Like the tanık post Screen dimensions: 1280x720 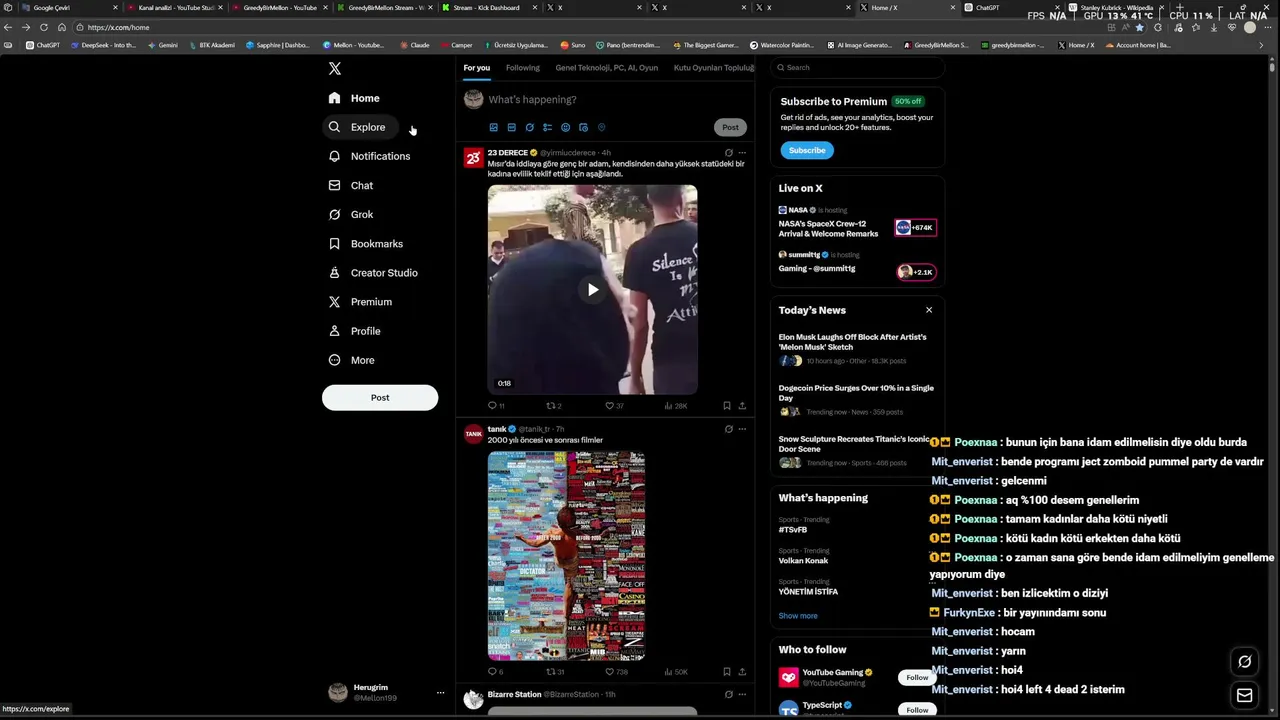(615, 672)
